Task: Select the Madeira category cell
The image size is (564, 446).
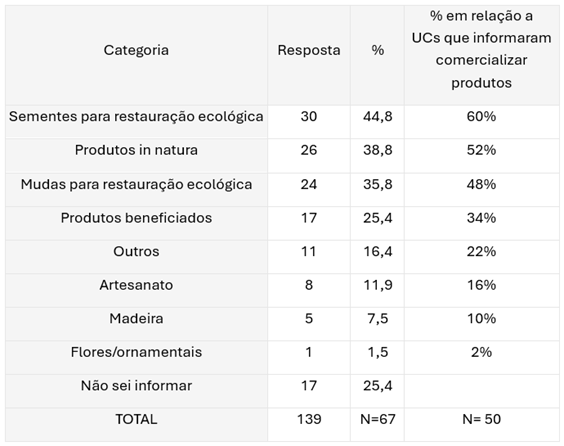Action: pyautogui.click(x=136, y=324)
